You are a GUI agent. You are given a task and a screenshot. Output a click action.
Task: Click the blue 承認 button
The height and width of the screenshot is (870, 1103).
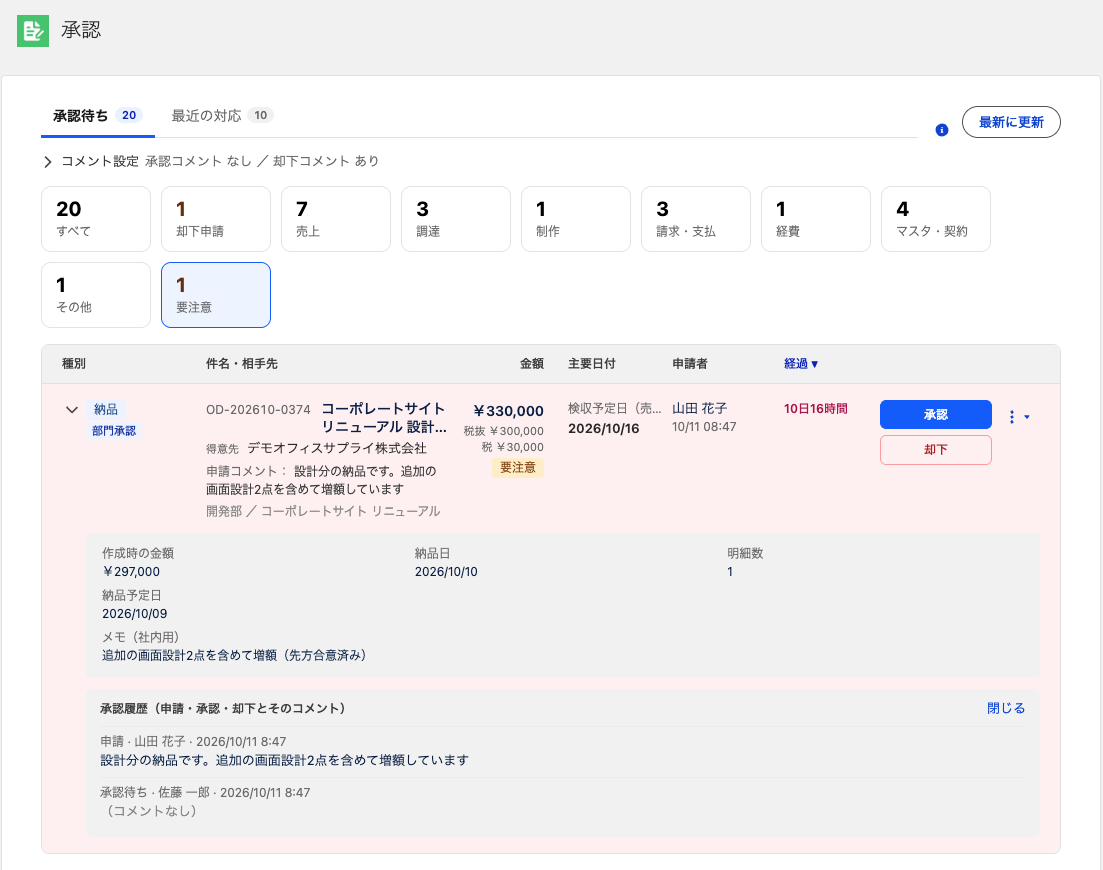point(936,414)
